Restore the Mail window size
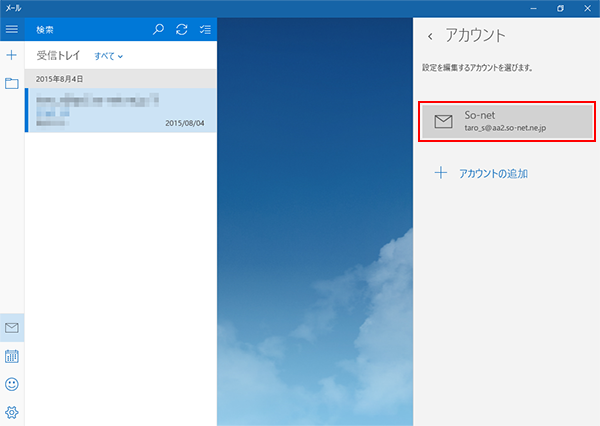 [x=560, y=8]
